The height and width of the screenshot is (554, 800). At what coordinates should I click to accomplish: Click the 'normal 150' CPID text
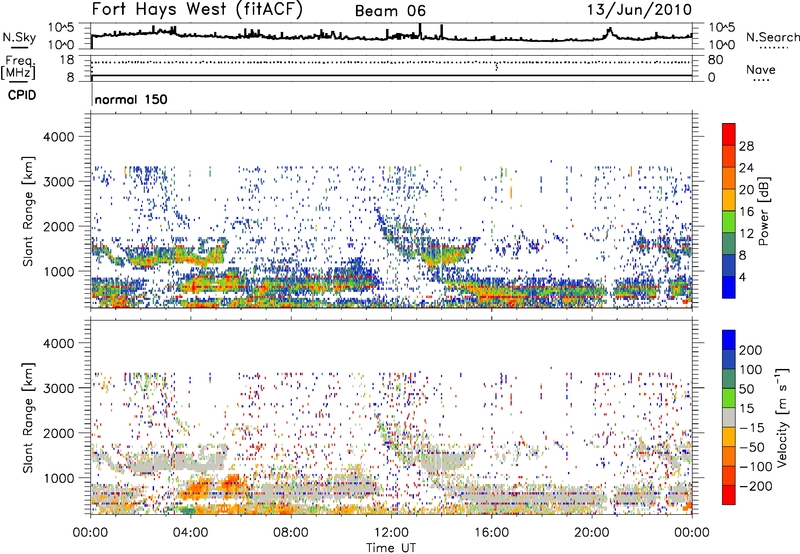(x=131, y=99)
